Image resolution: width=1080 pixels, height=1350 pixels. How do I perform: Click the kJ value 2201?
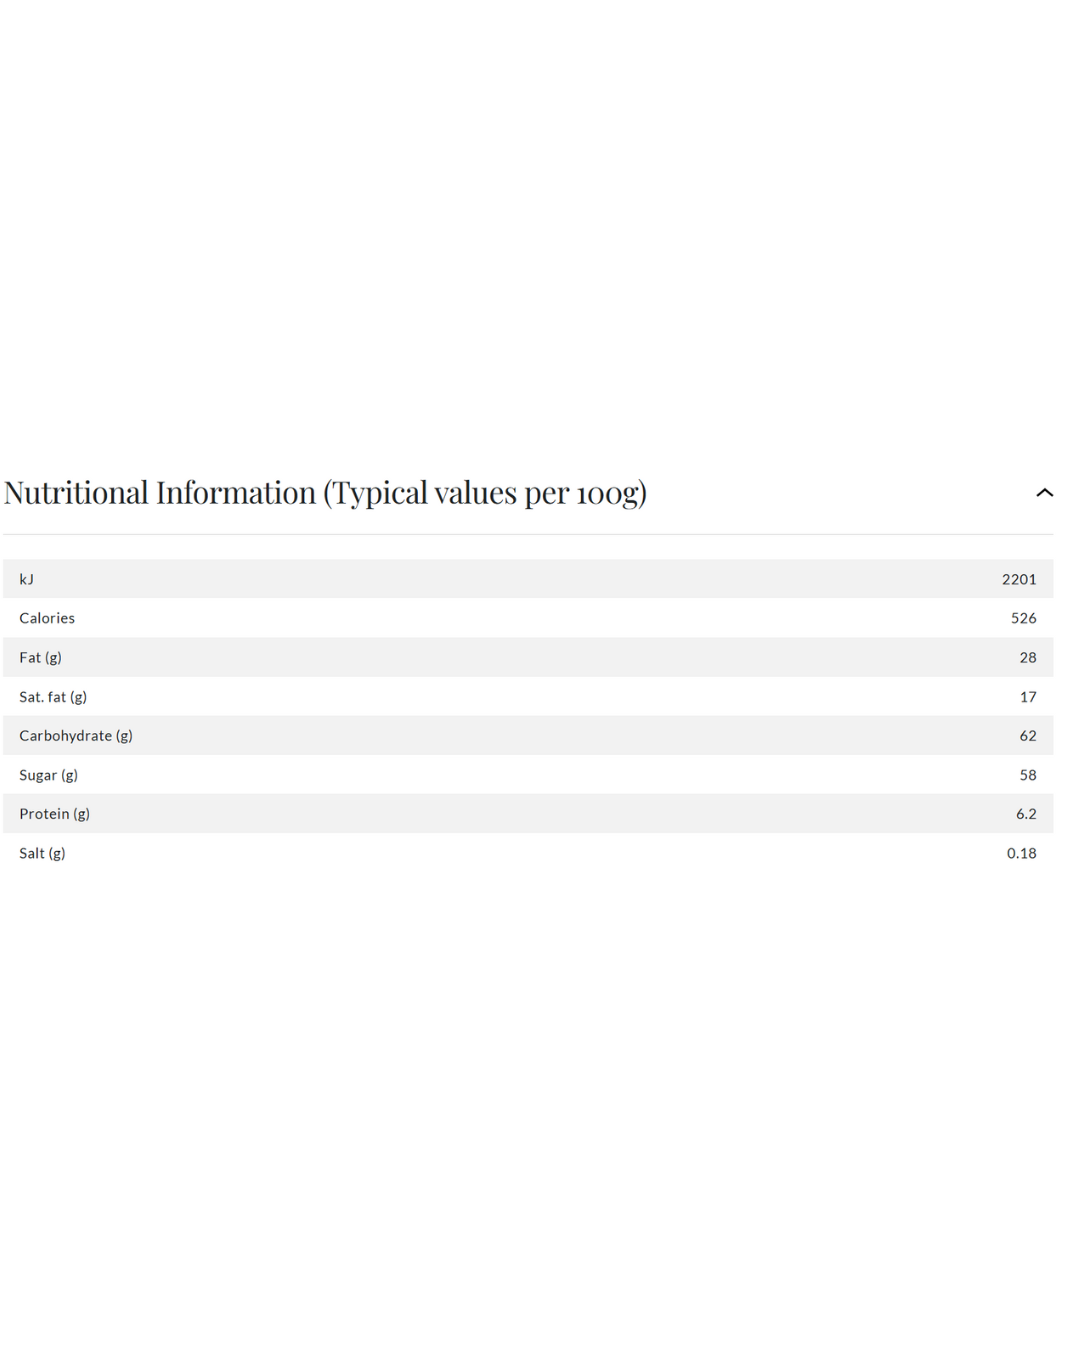pyautogui.click(x=1018, y=579)
